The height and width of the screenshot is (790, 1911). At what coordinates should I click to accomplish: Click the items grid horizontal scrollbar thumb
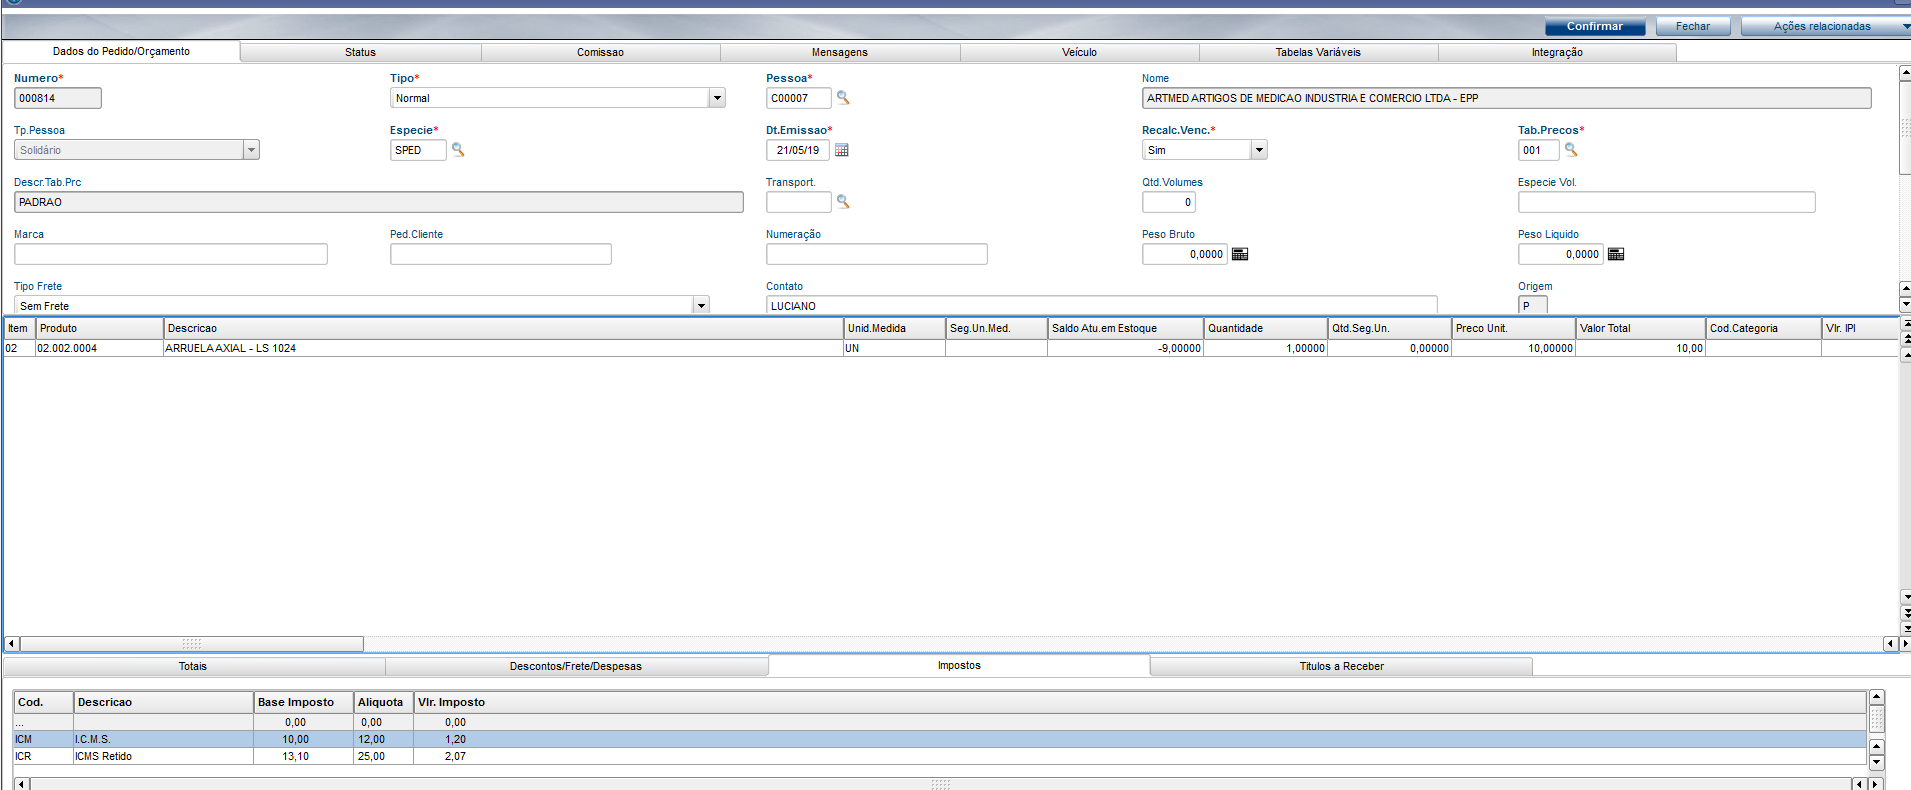[192, 644]
